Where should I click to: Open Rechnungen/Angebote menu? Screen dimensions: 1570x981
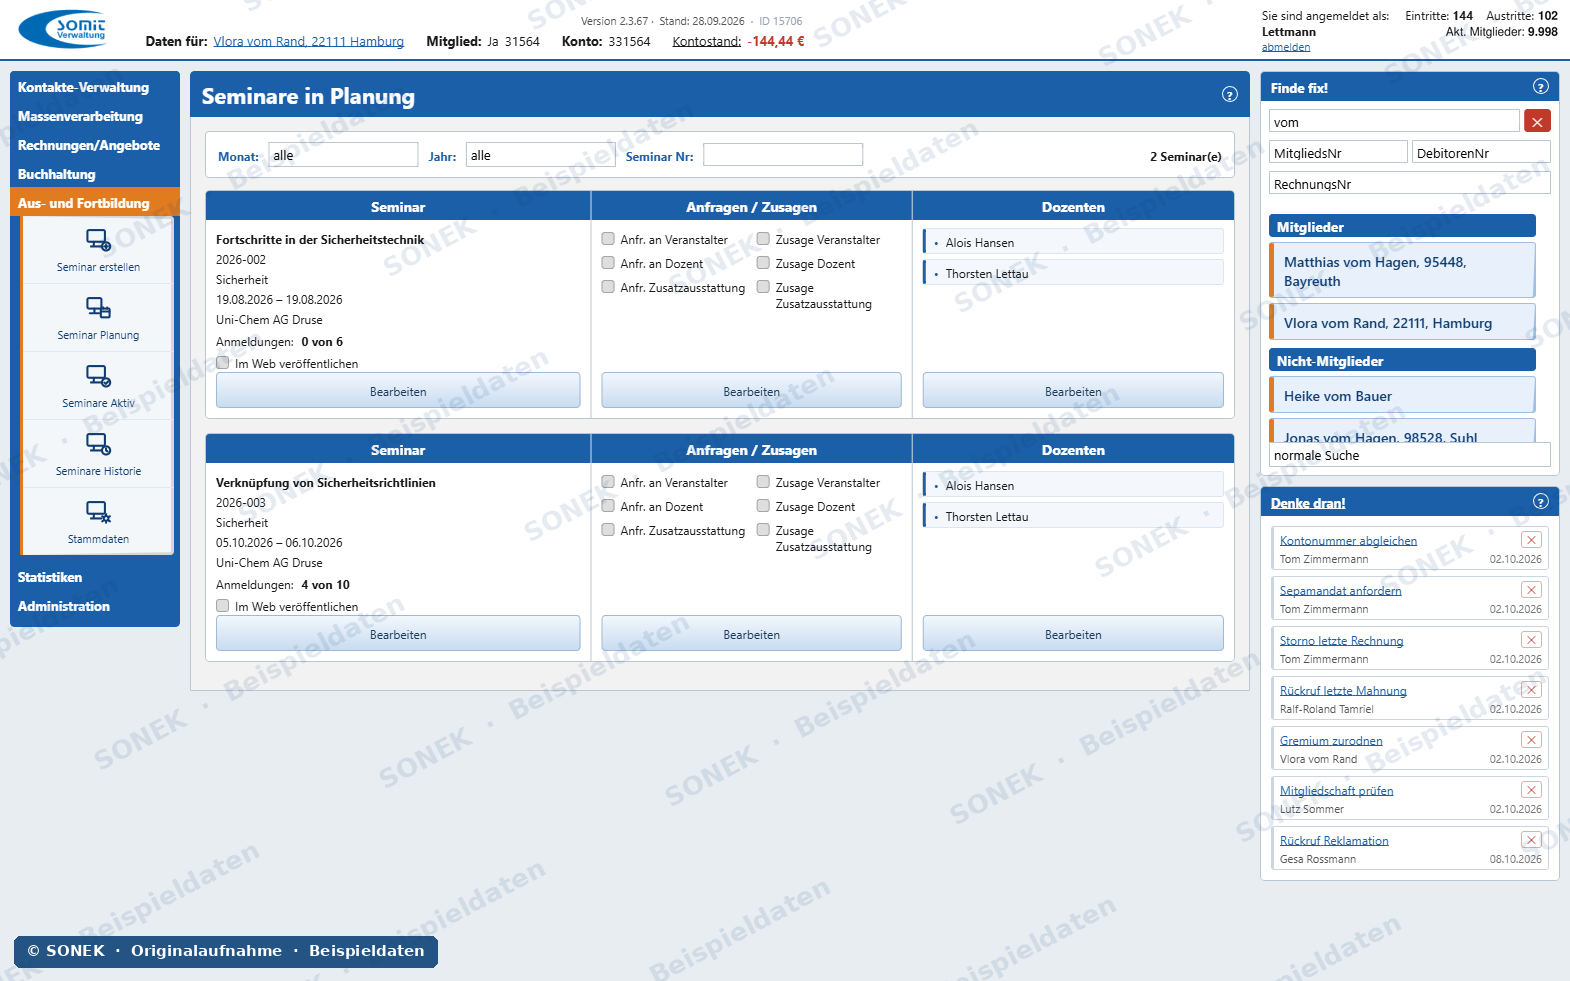(x=89, y=145)
